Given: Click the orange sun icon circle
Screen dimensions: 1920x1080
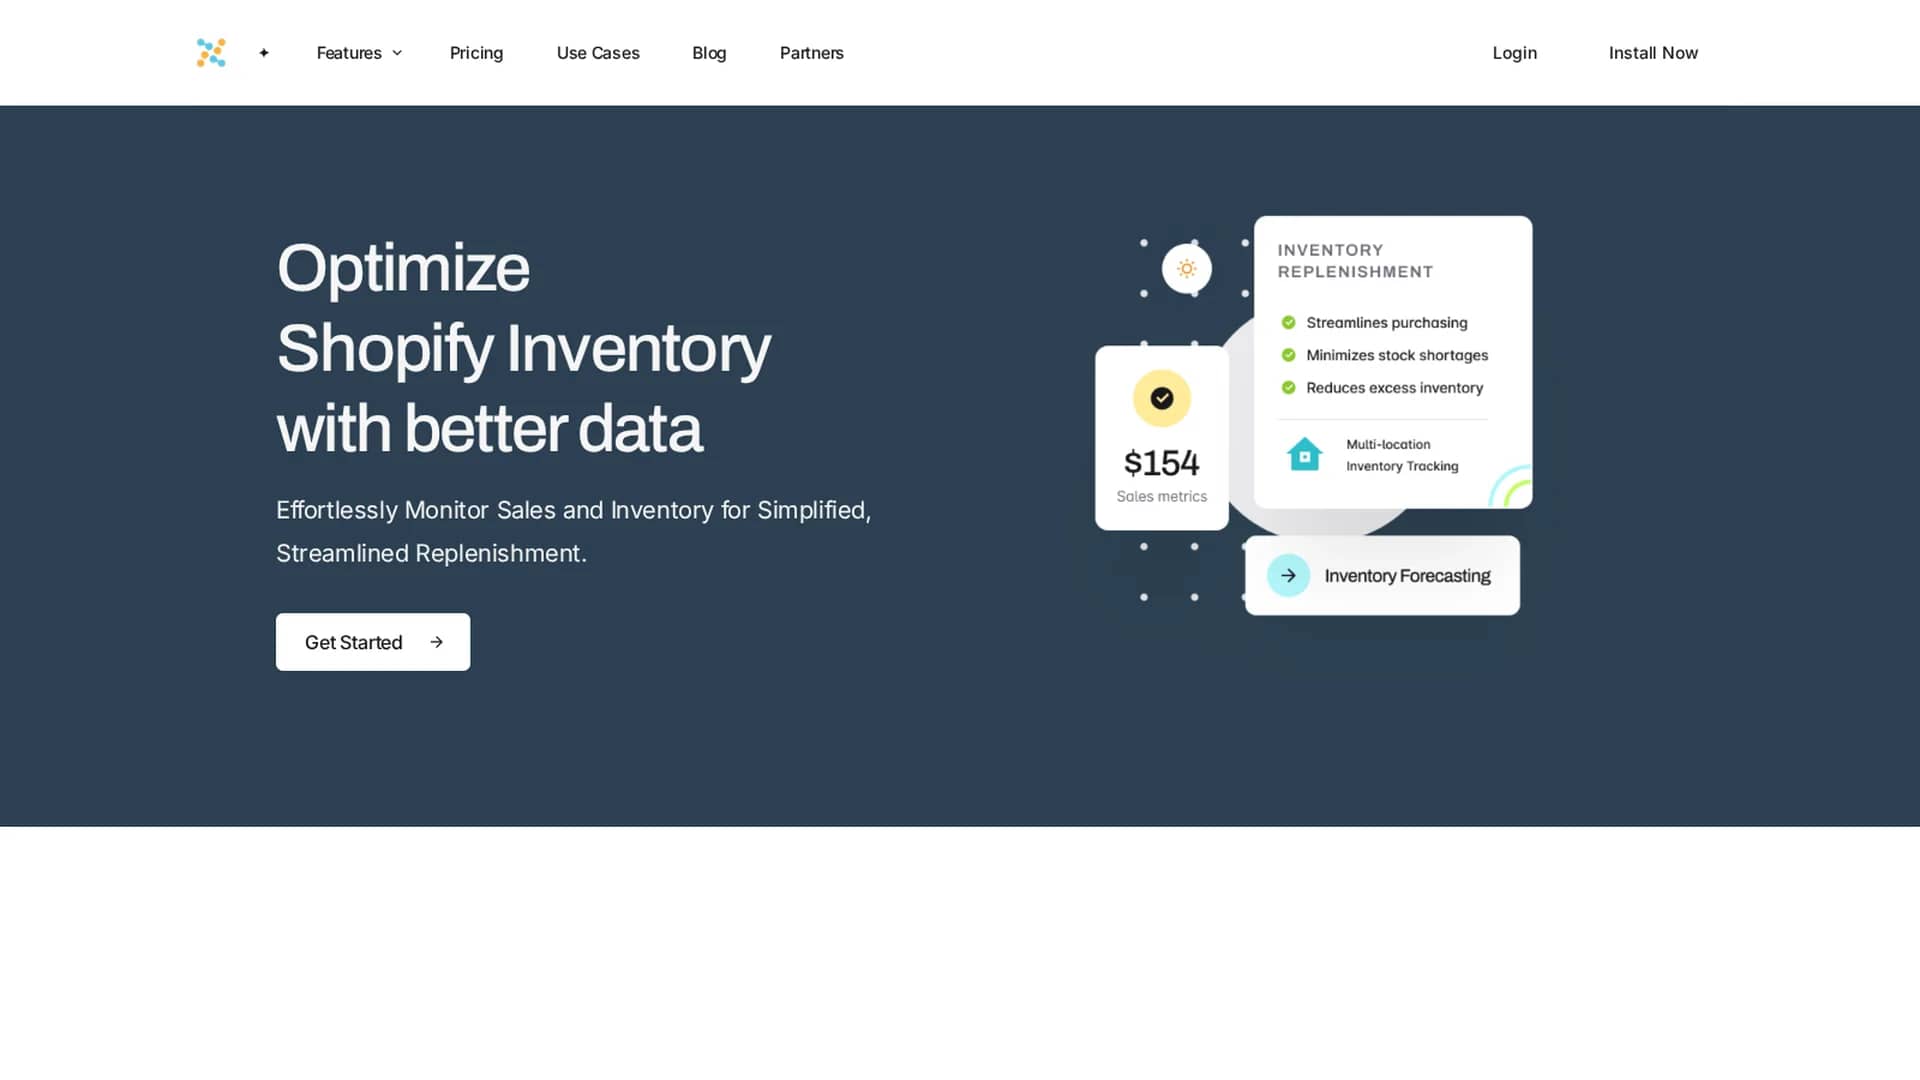Looking at the screenshot, I should coord(1187,269).
